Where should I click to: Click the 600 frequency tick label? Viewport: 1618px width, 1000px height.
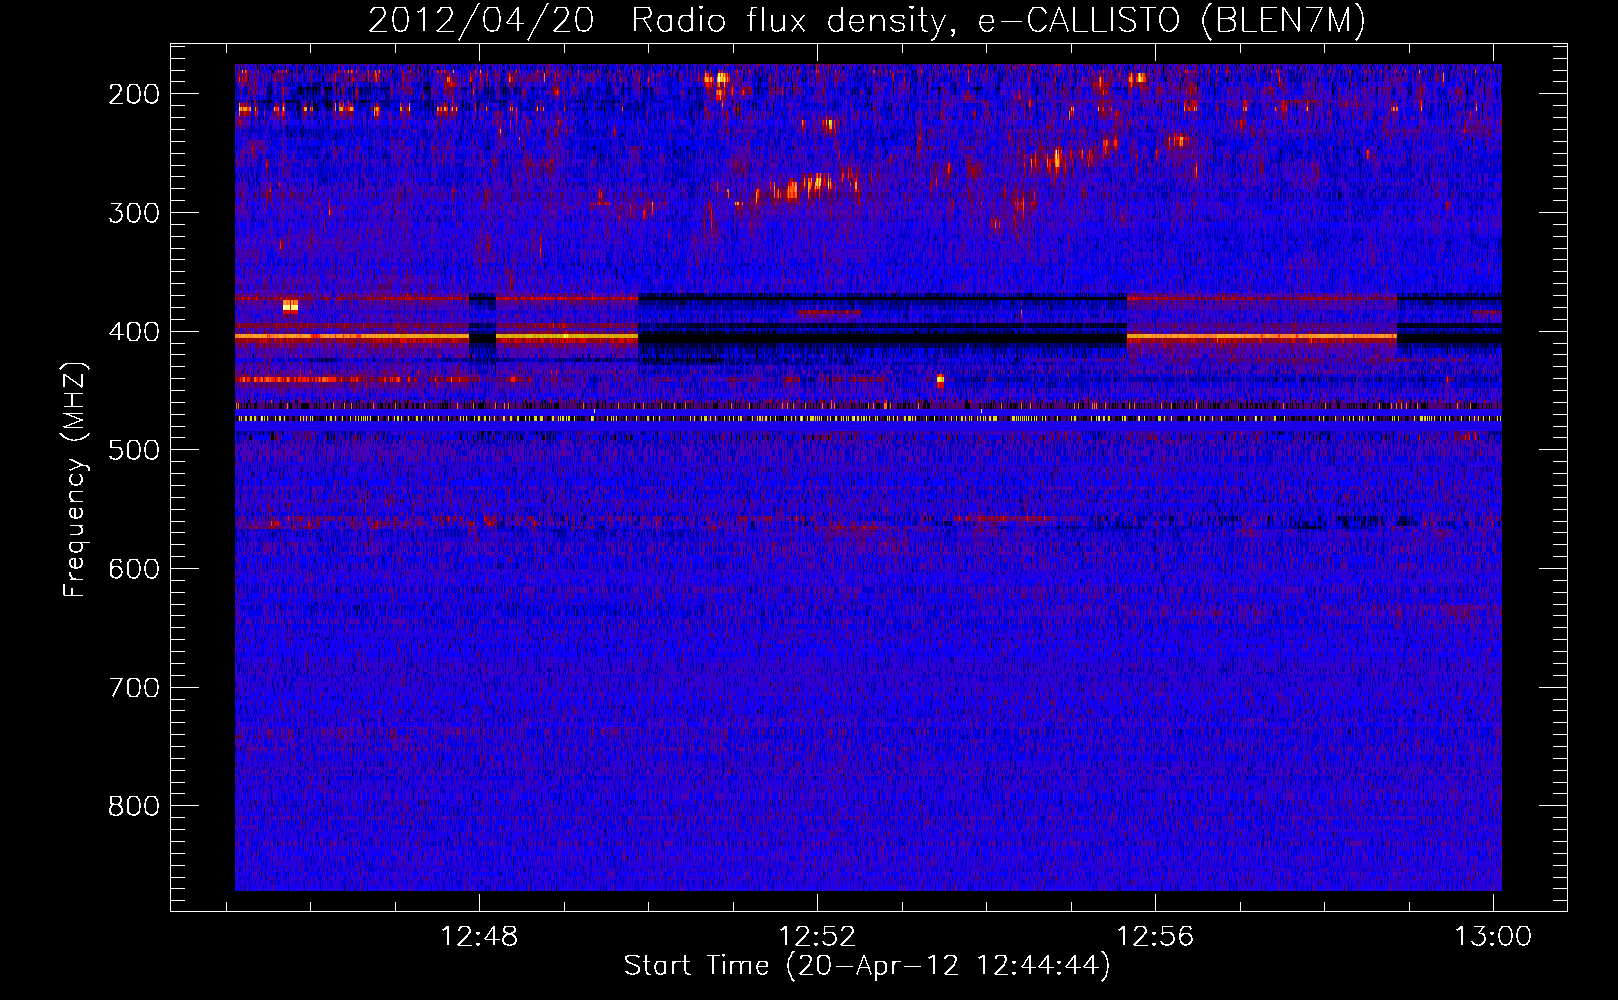[133, 569]
